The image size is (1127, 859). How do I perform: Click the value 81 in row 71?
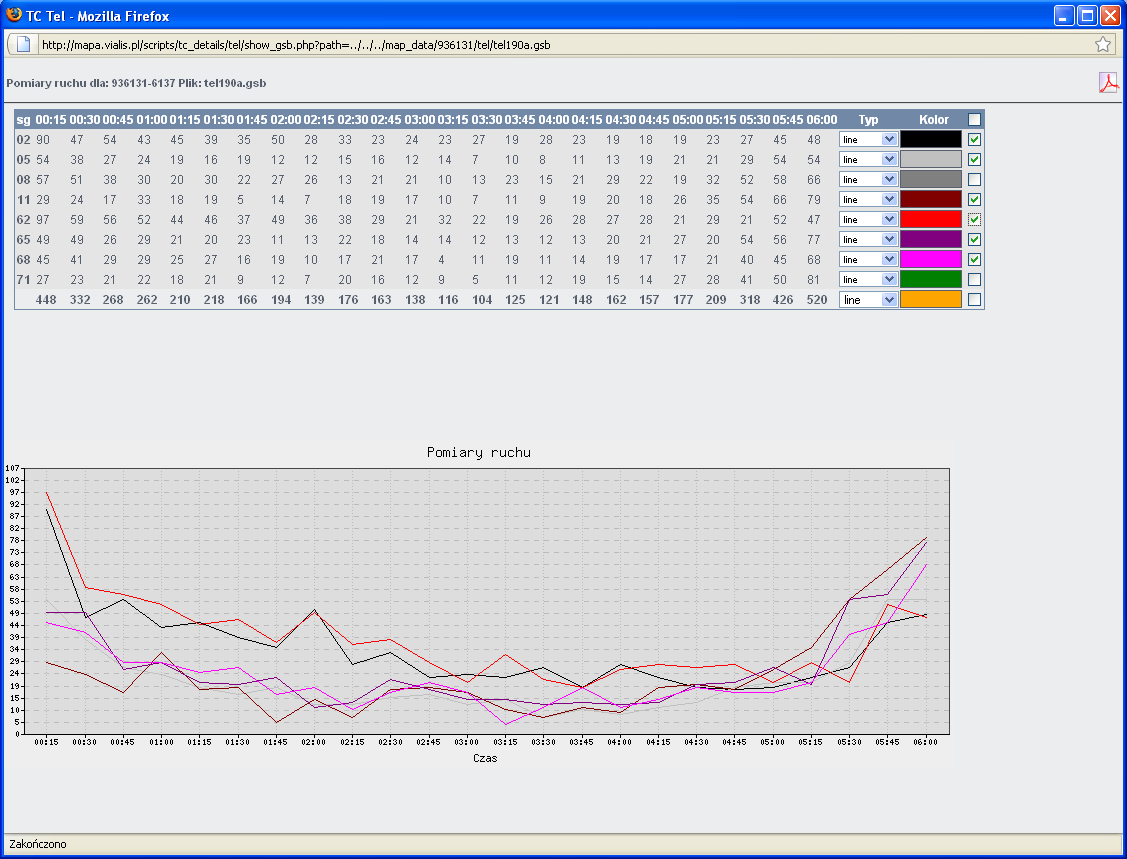(x=814, y=280)
